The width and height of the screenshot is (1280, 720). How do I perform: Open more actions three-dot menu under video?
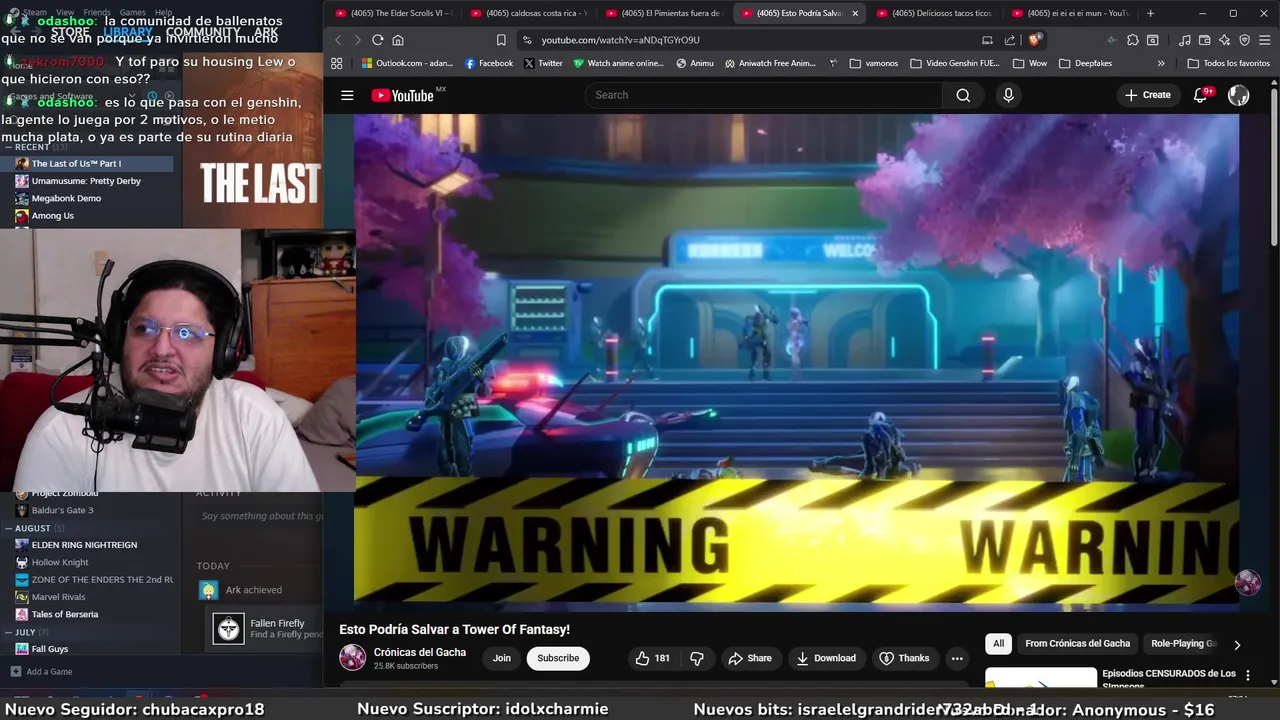click(x=957, y=658)
